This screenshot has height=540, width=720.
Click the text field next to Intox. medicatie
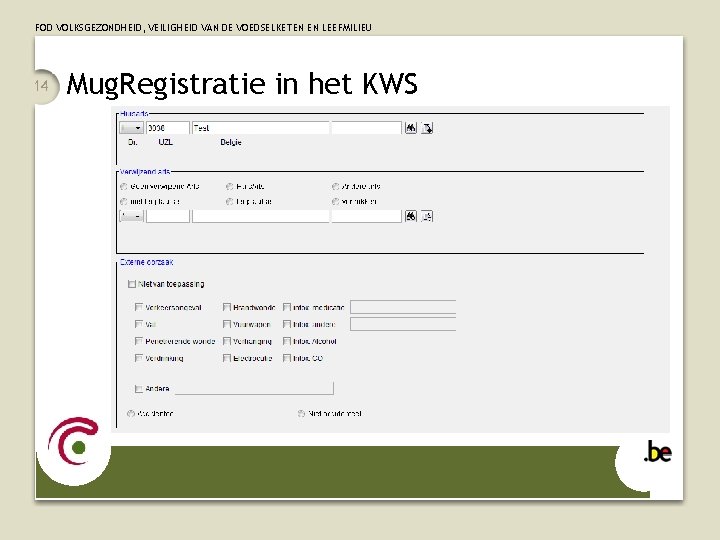click(x=403, y=307)
